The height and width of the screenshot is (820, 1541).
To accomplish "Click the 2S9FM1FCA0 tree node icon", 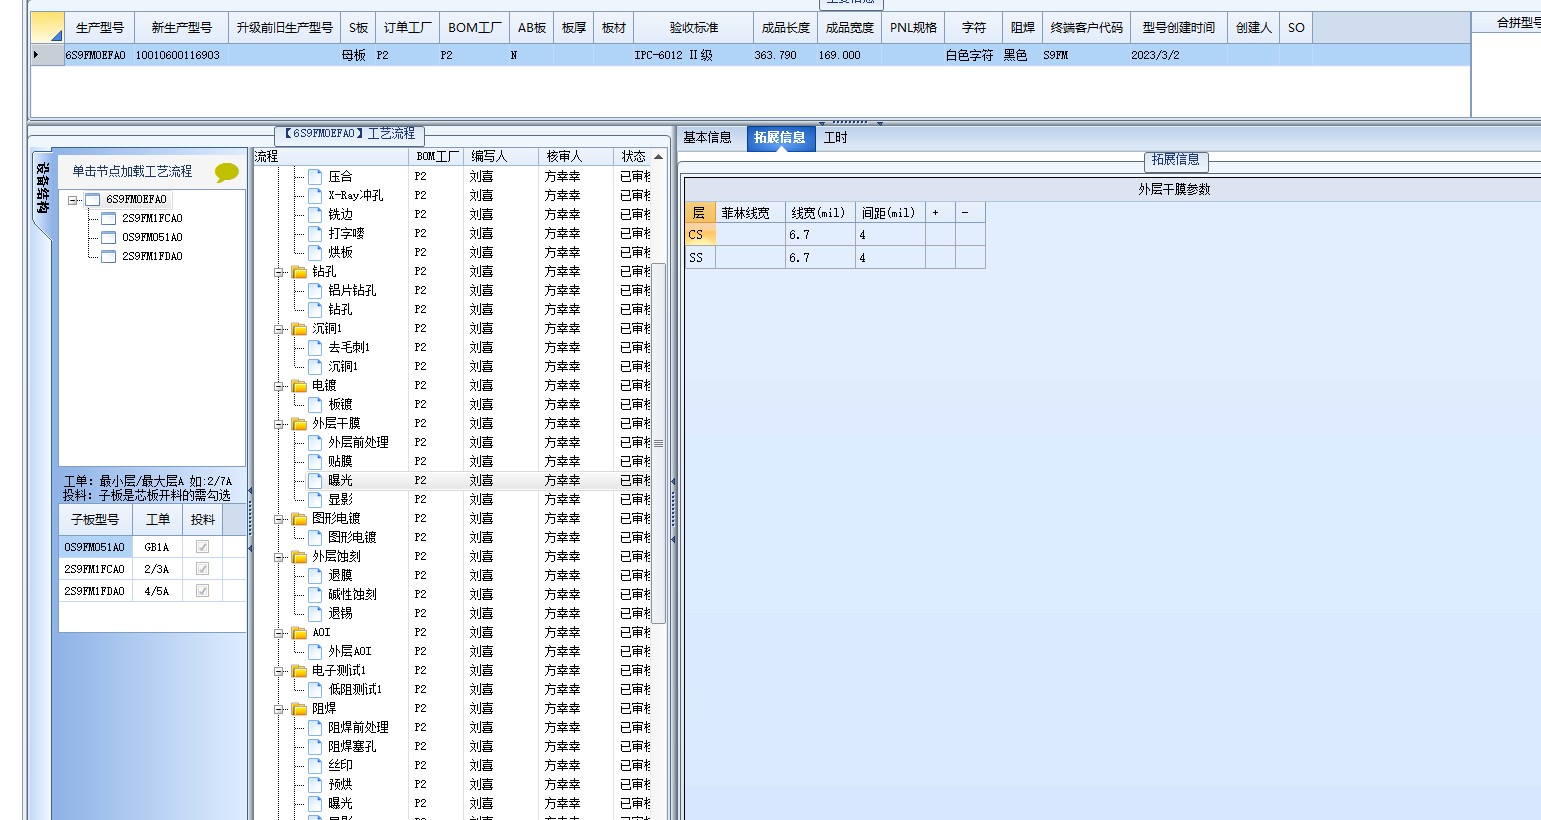I will (x=109, y=218).
